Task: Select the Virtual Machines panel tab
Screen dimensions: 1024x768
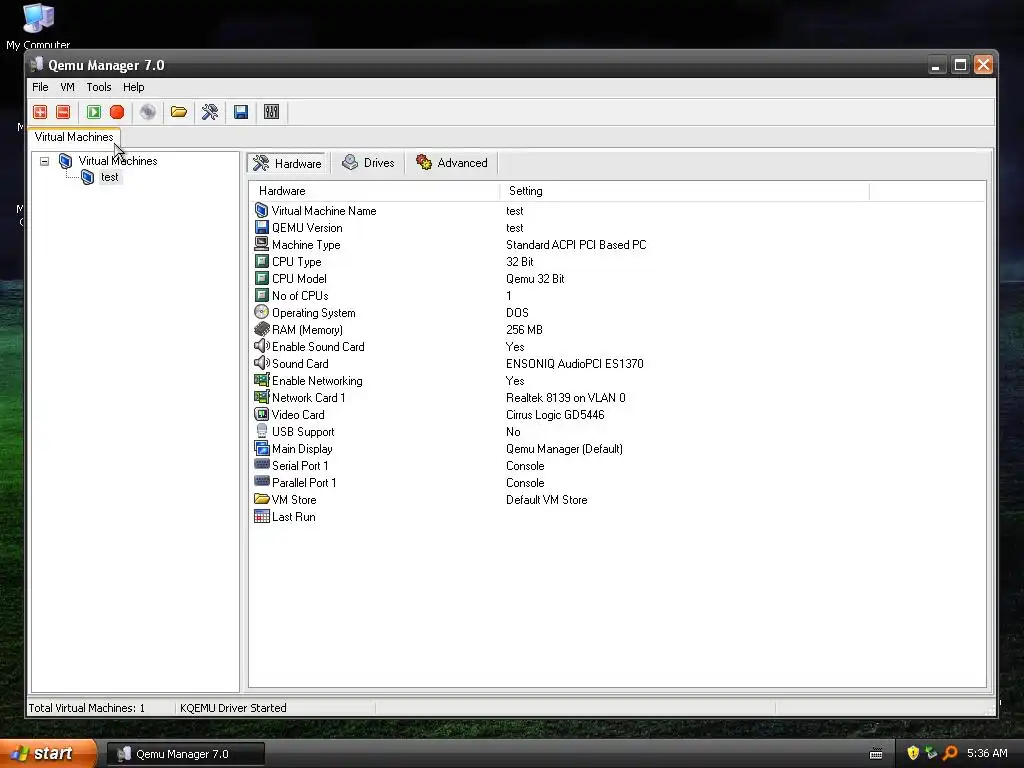Action: (74, 137)
